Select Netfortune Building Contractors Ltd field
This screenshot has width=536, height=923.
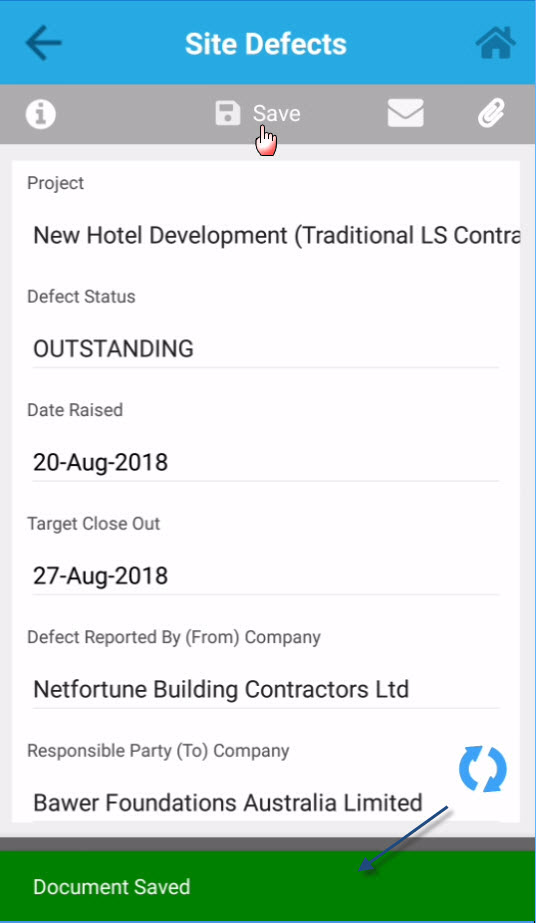pyautogui.click(x=266, y=690)
